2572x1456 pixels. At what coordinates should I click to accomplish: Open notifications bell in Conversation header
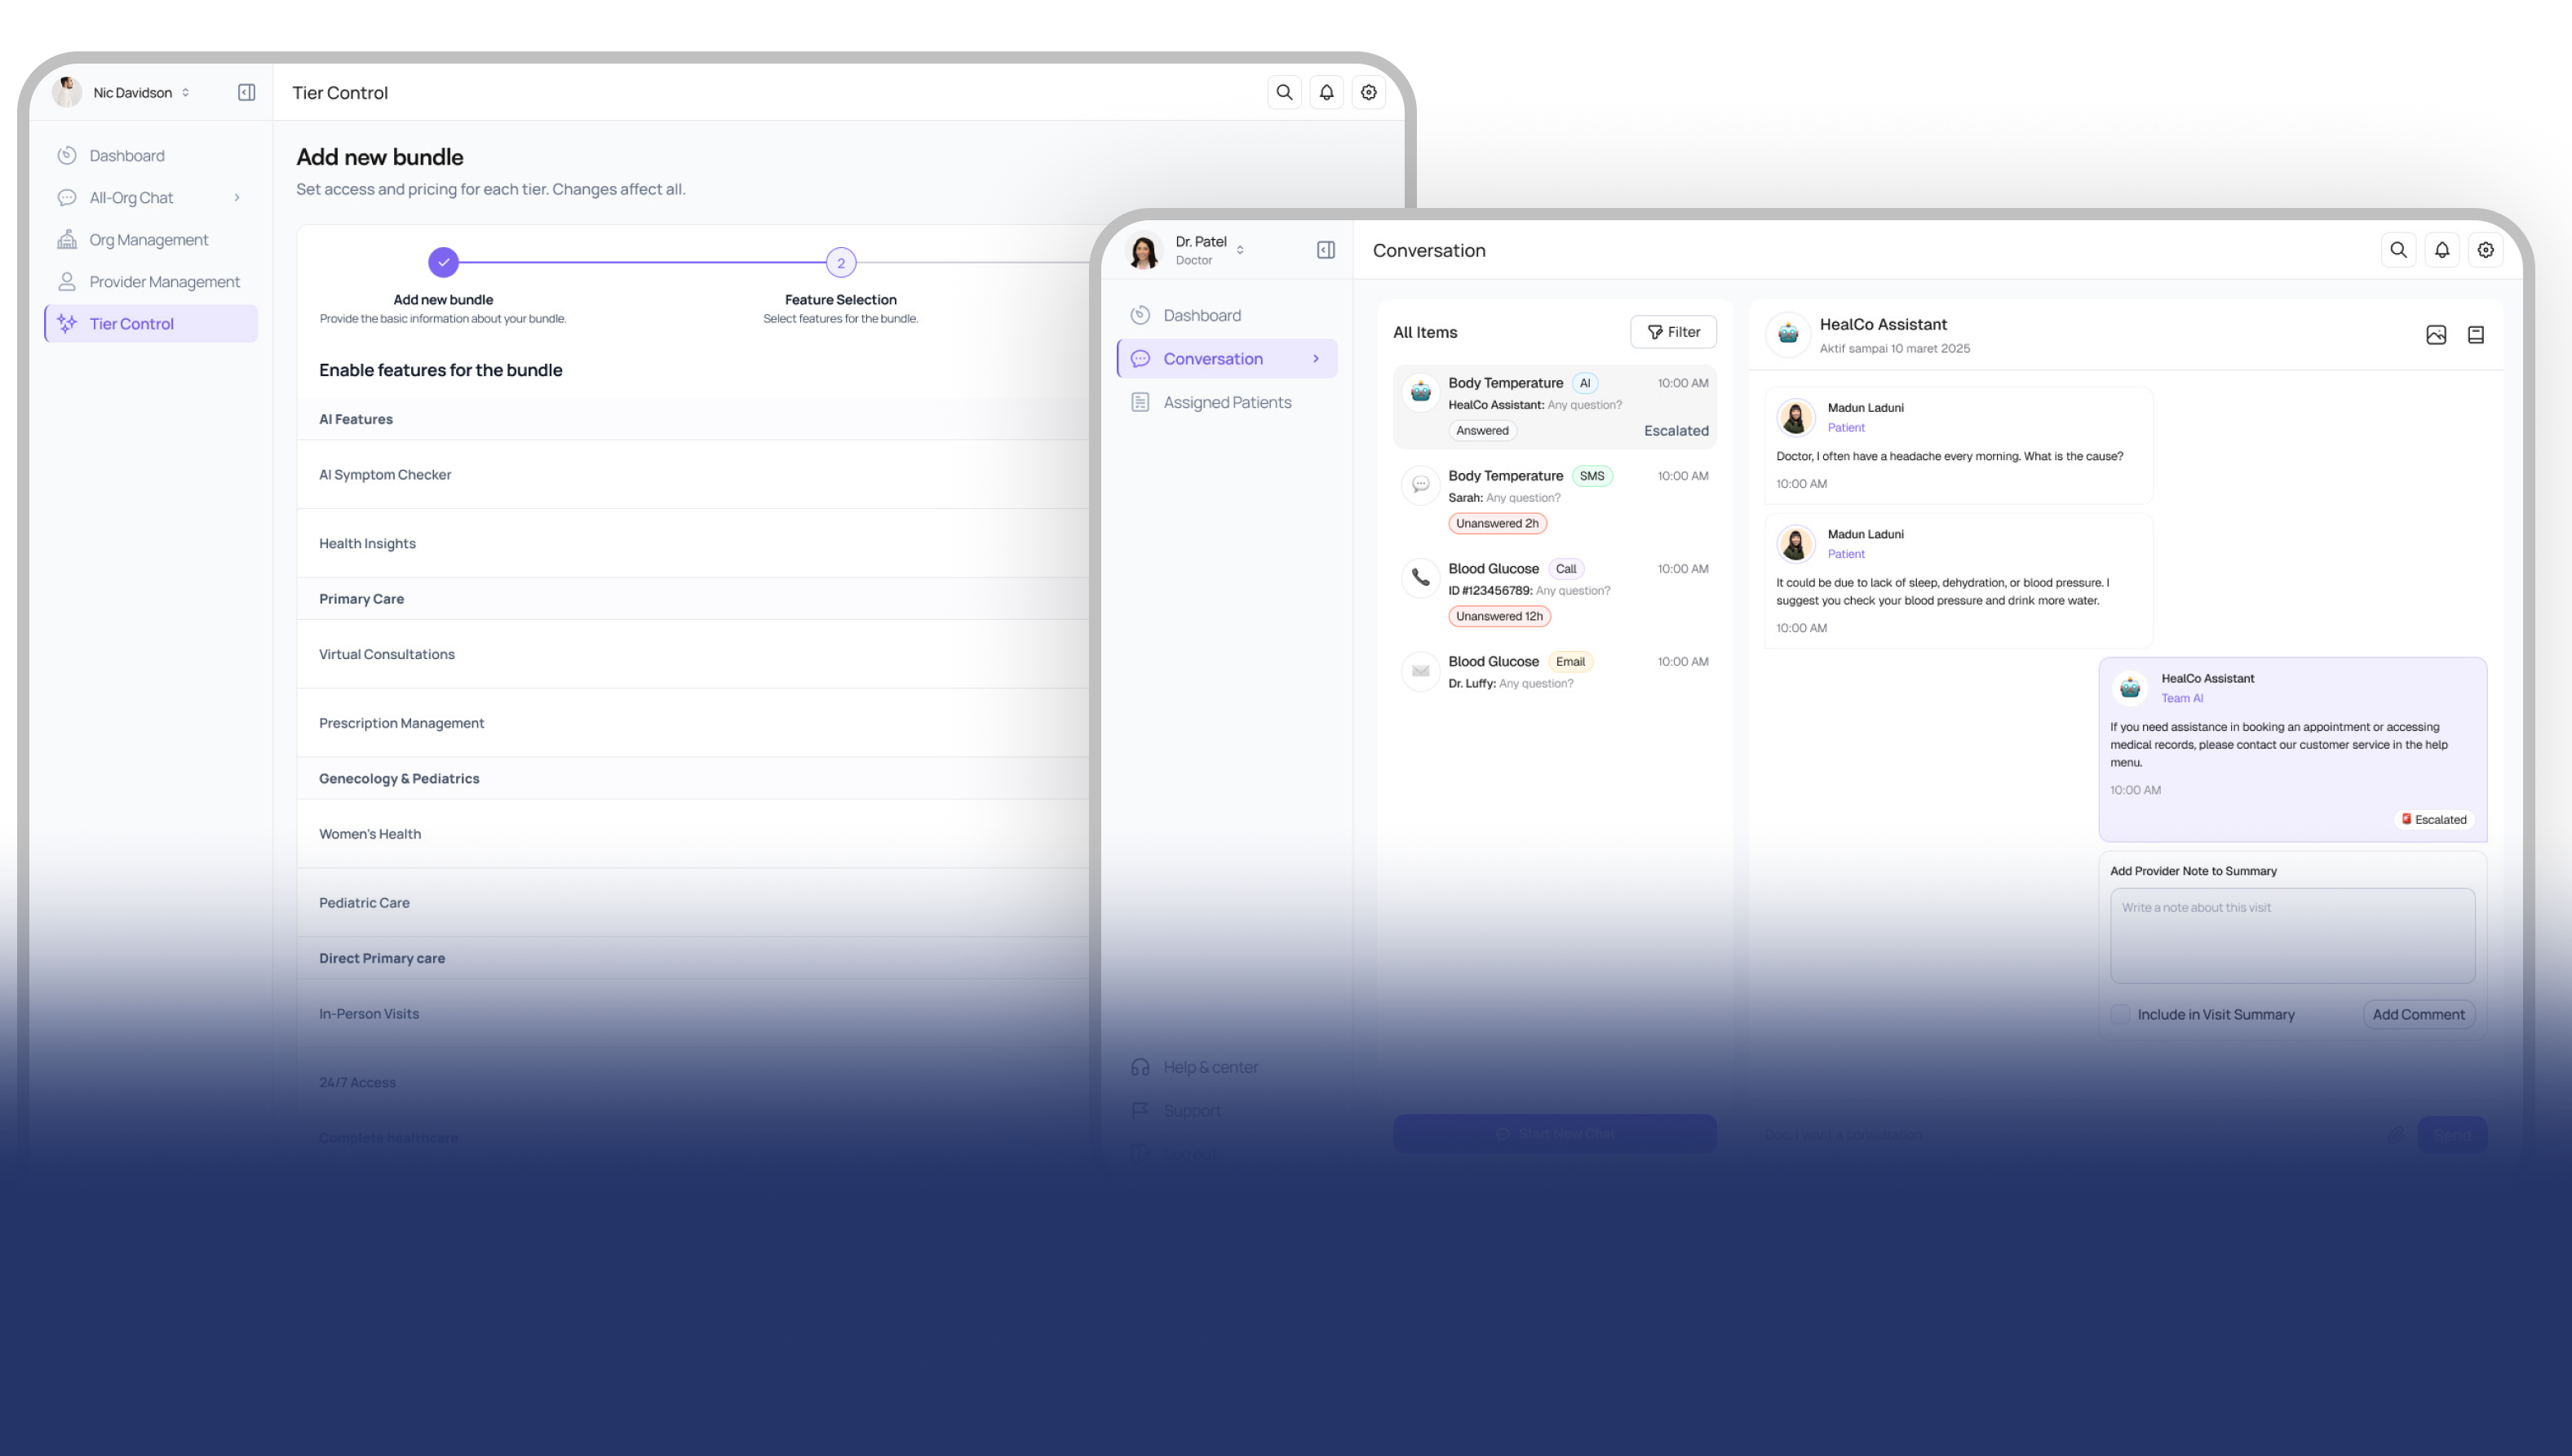[x=2442, y=250]
